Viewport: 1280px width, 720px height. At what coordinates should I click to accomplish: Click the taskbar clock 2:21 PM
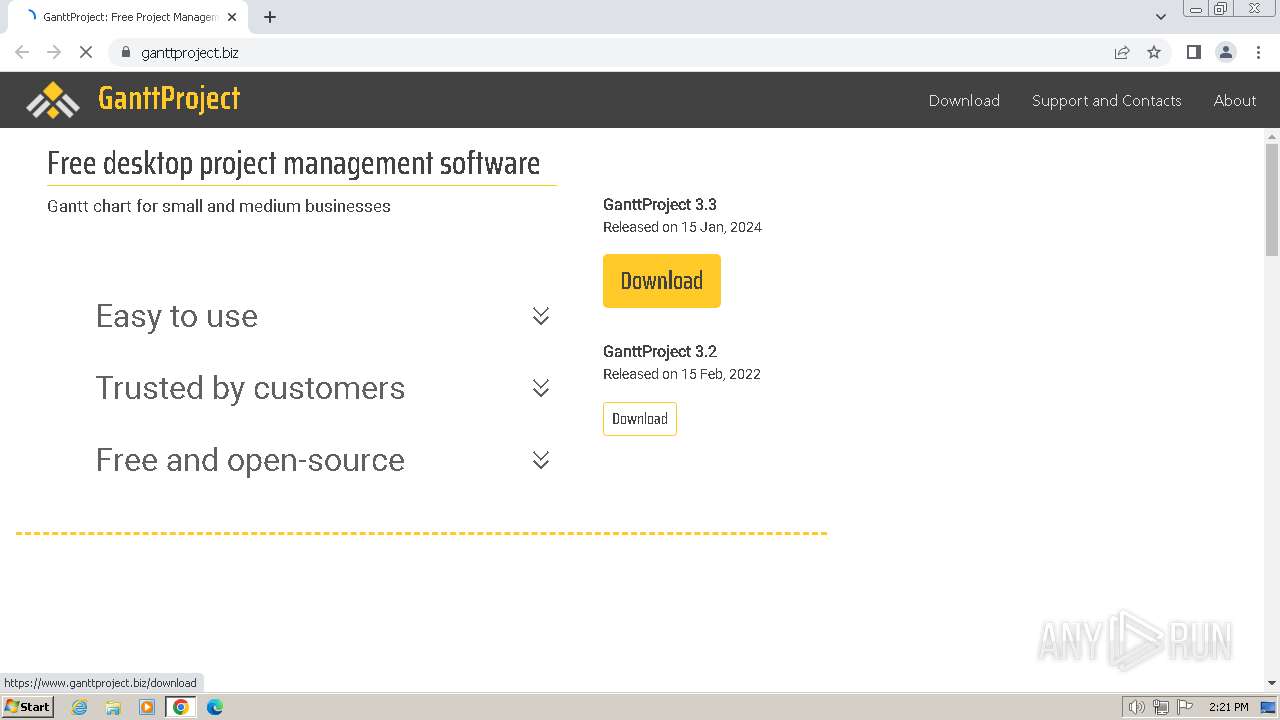(x=1229, y=707)
